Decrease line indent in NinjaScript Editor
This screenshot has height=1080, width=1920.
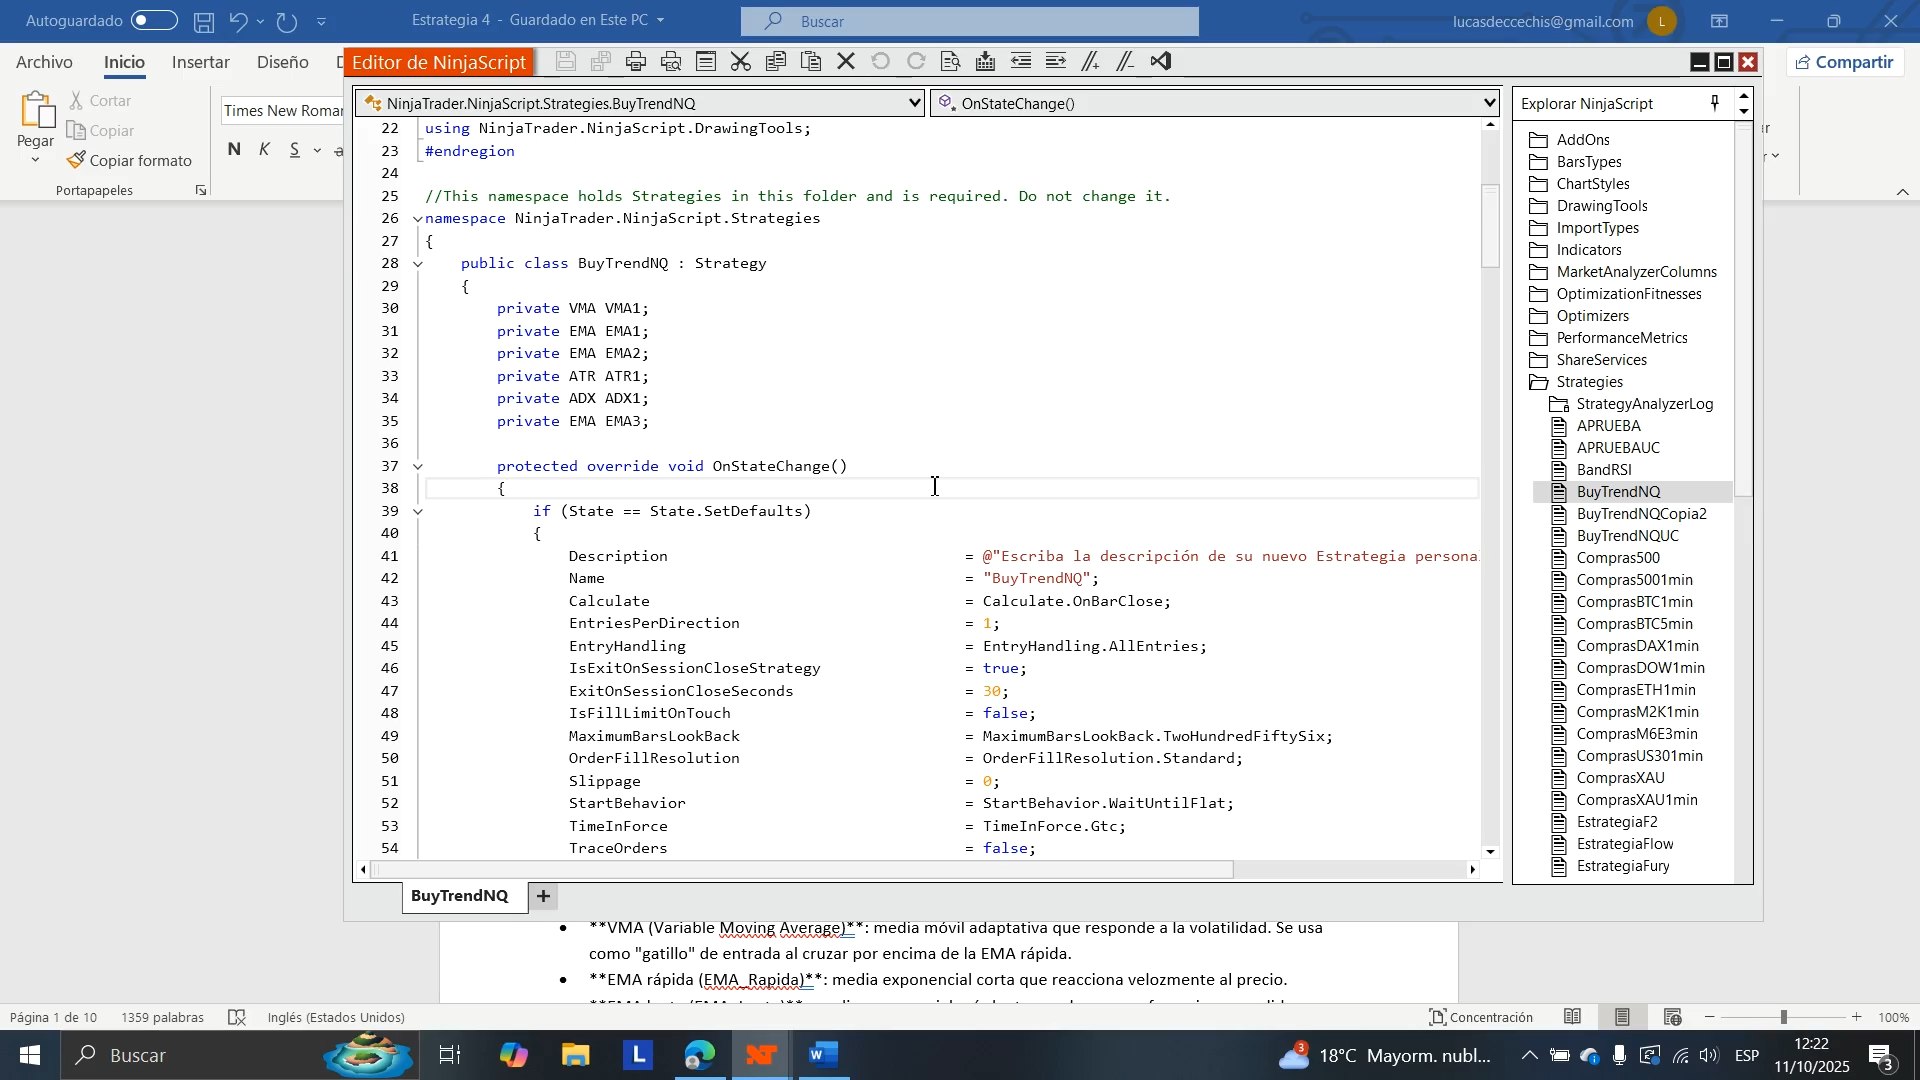pyautogui.click(x=1021, y=62)
